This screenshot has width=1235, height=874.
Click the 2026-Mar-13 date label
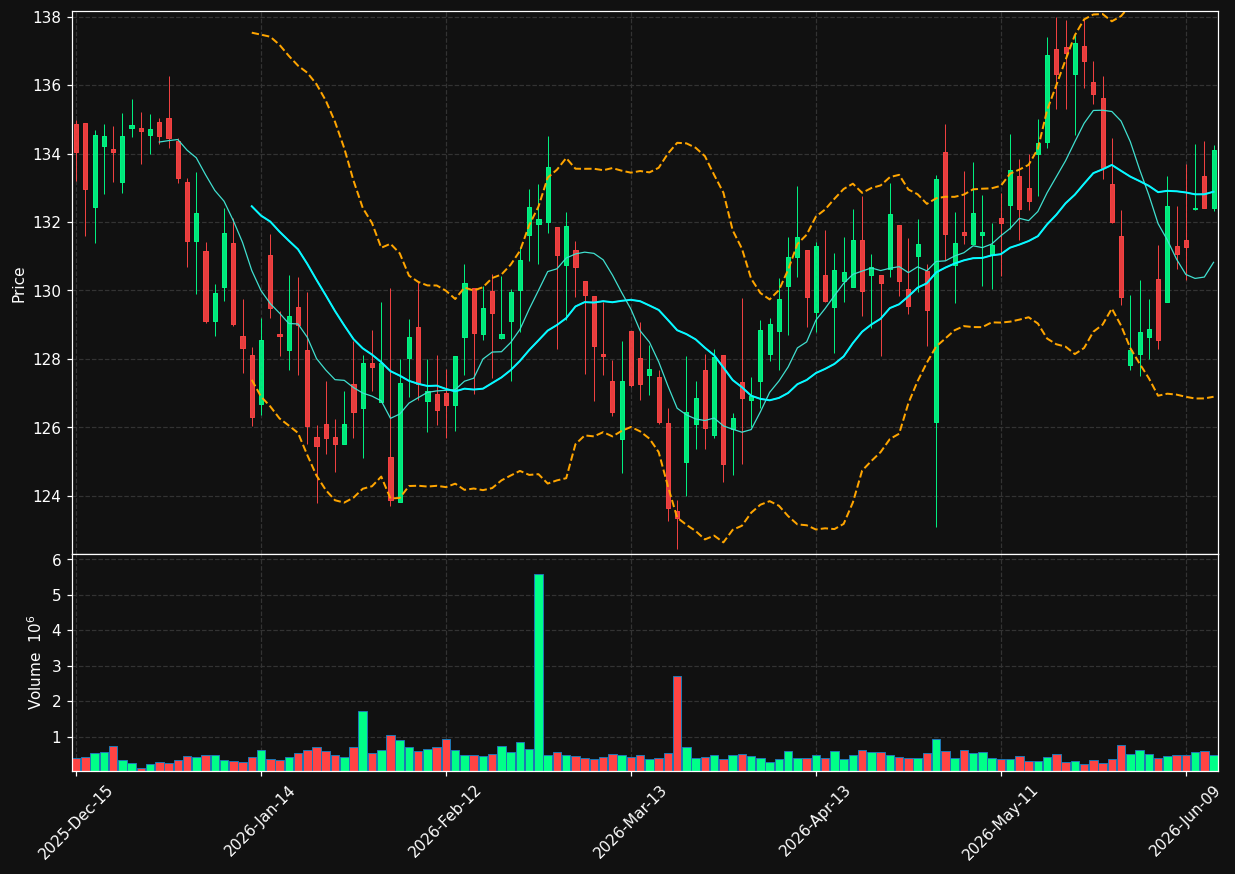[x=630, y=821]
